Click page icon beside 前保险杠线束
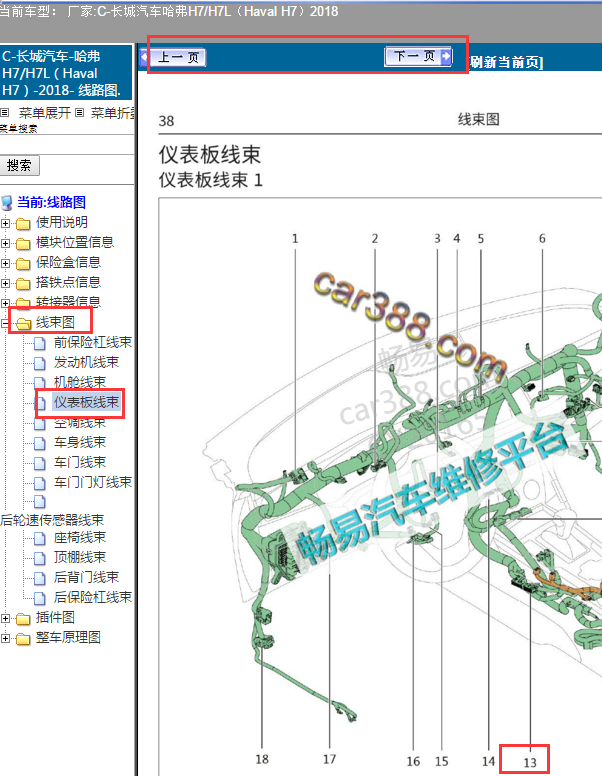The height and width of the screenshot is (776, 602). tap(40, 343)
